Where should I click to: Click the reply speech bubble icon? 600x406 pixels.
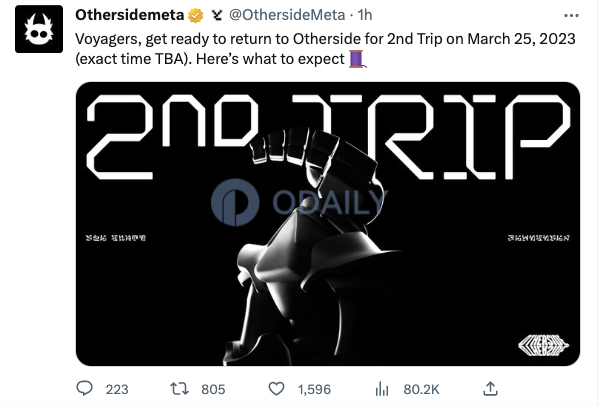85,388
